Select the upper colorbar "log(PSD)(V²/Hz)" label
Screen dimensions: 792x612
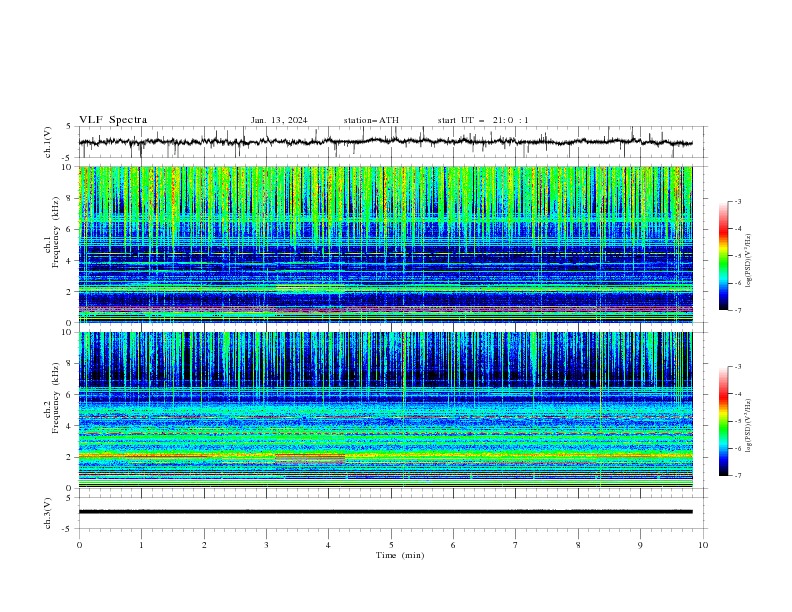(749, 261)
